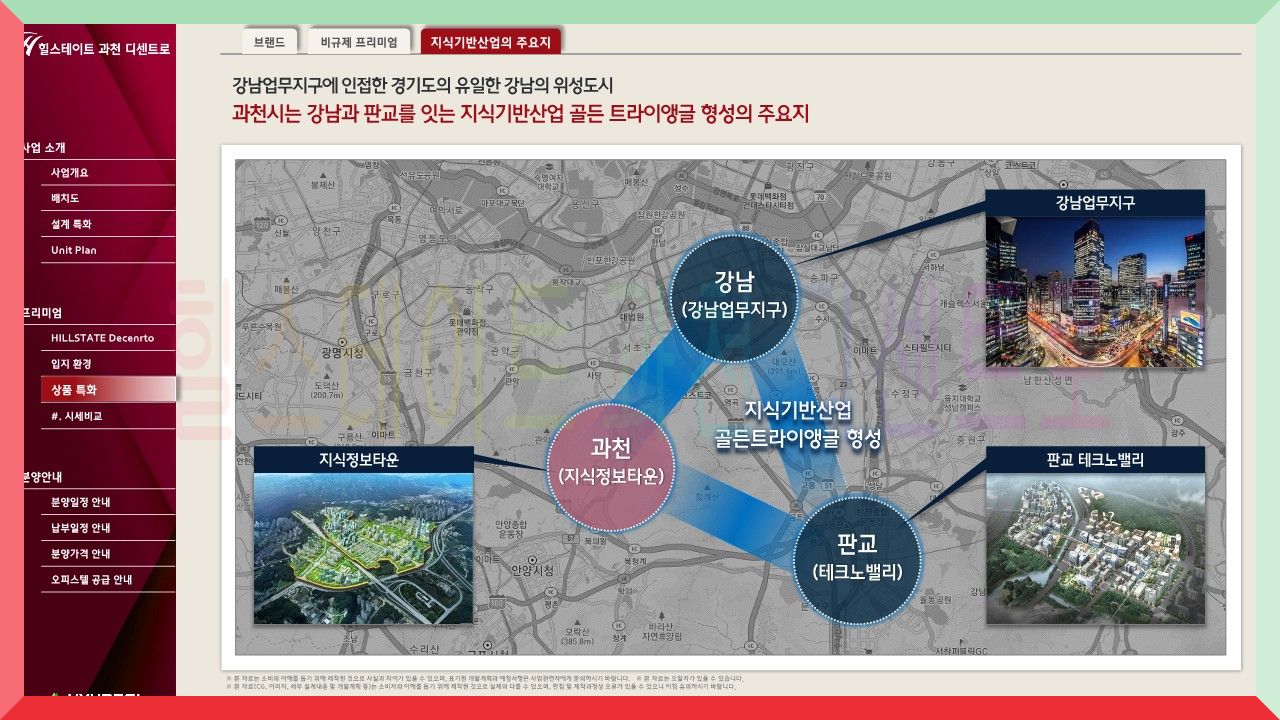Image resolution: width=1280 pixels, height=720 pixels.
Task: Click the 판교 테크노밸리 image caption
Action: (x=1095, y=460)
